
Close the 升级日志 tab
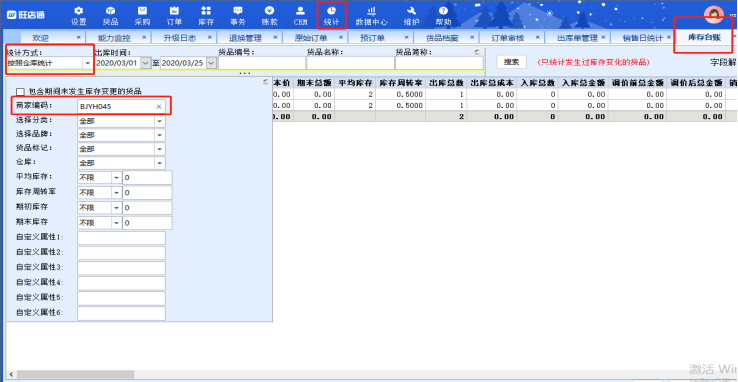pos(210,37)
